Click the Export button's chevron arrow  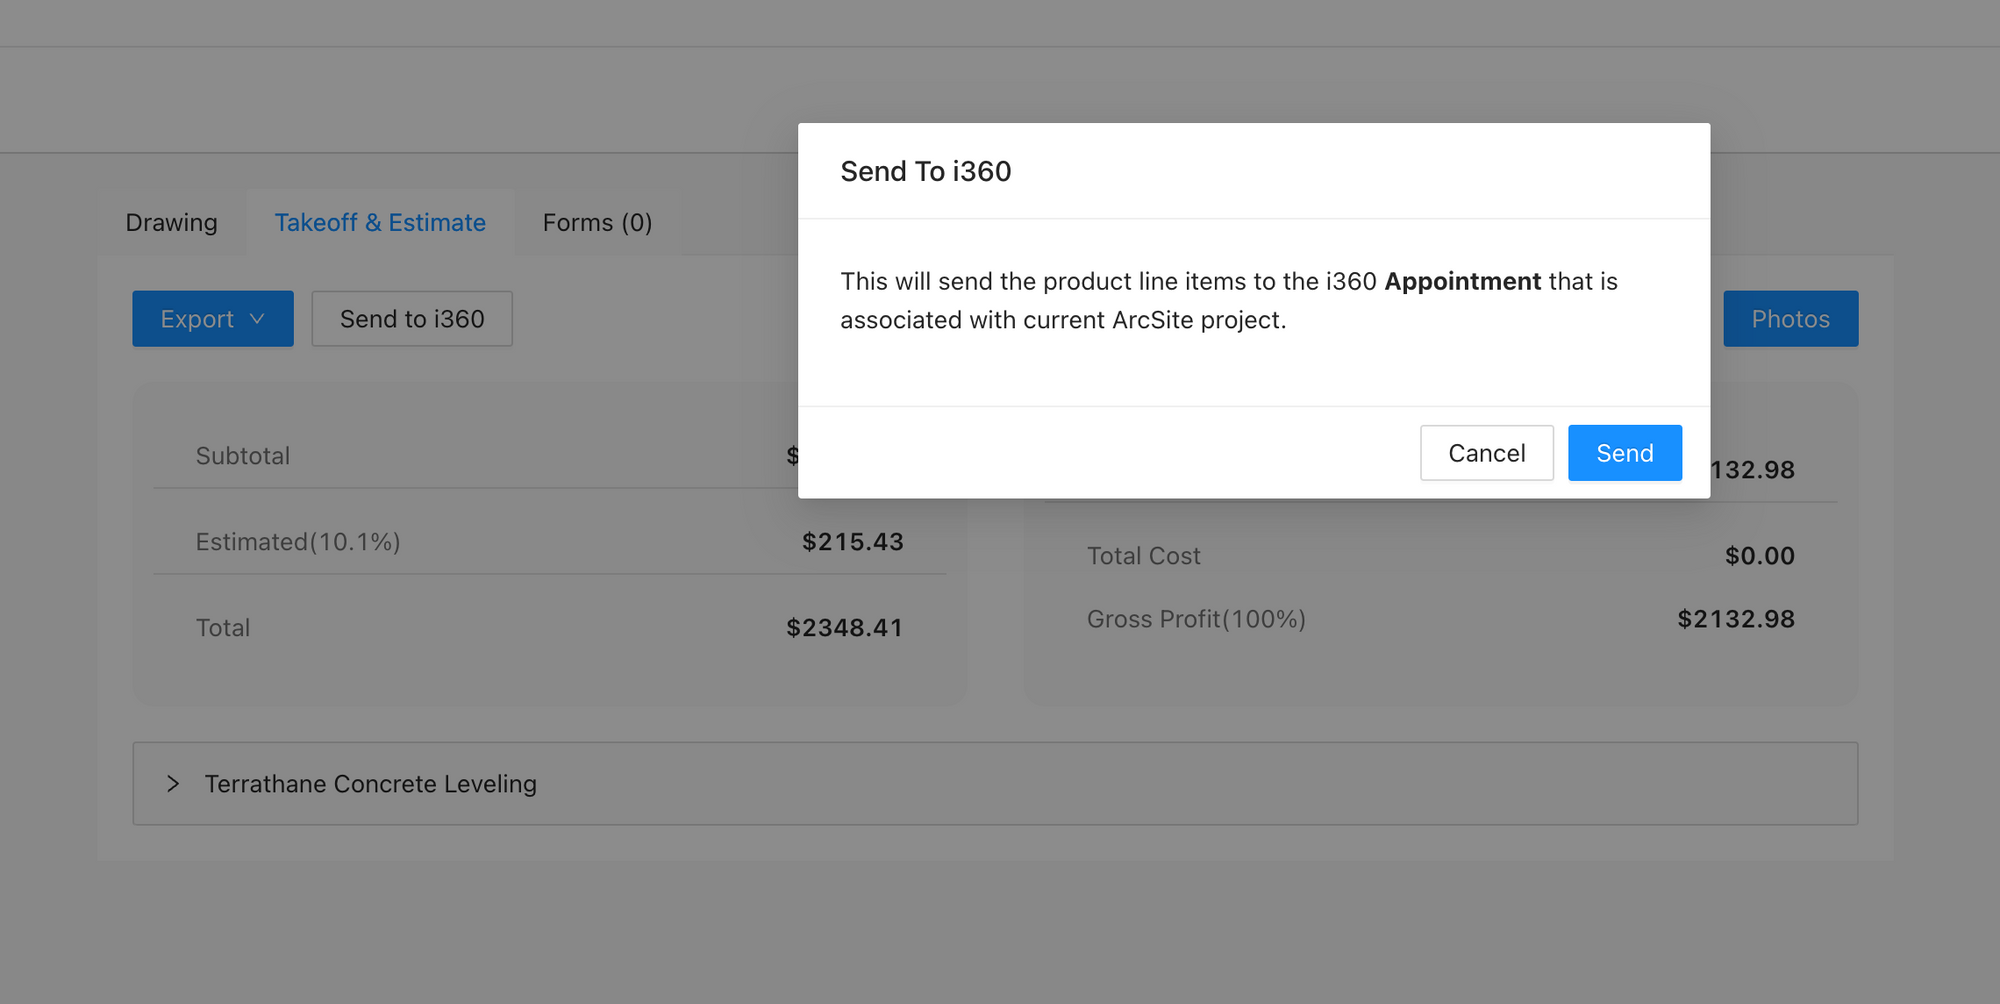(257, 319)
